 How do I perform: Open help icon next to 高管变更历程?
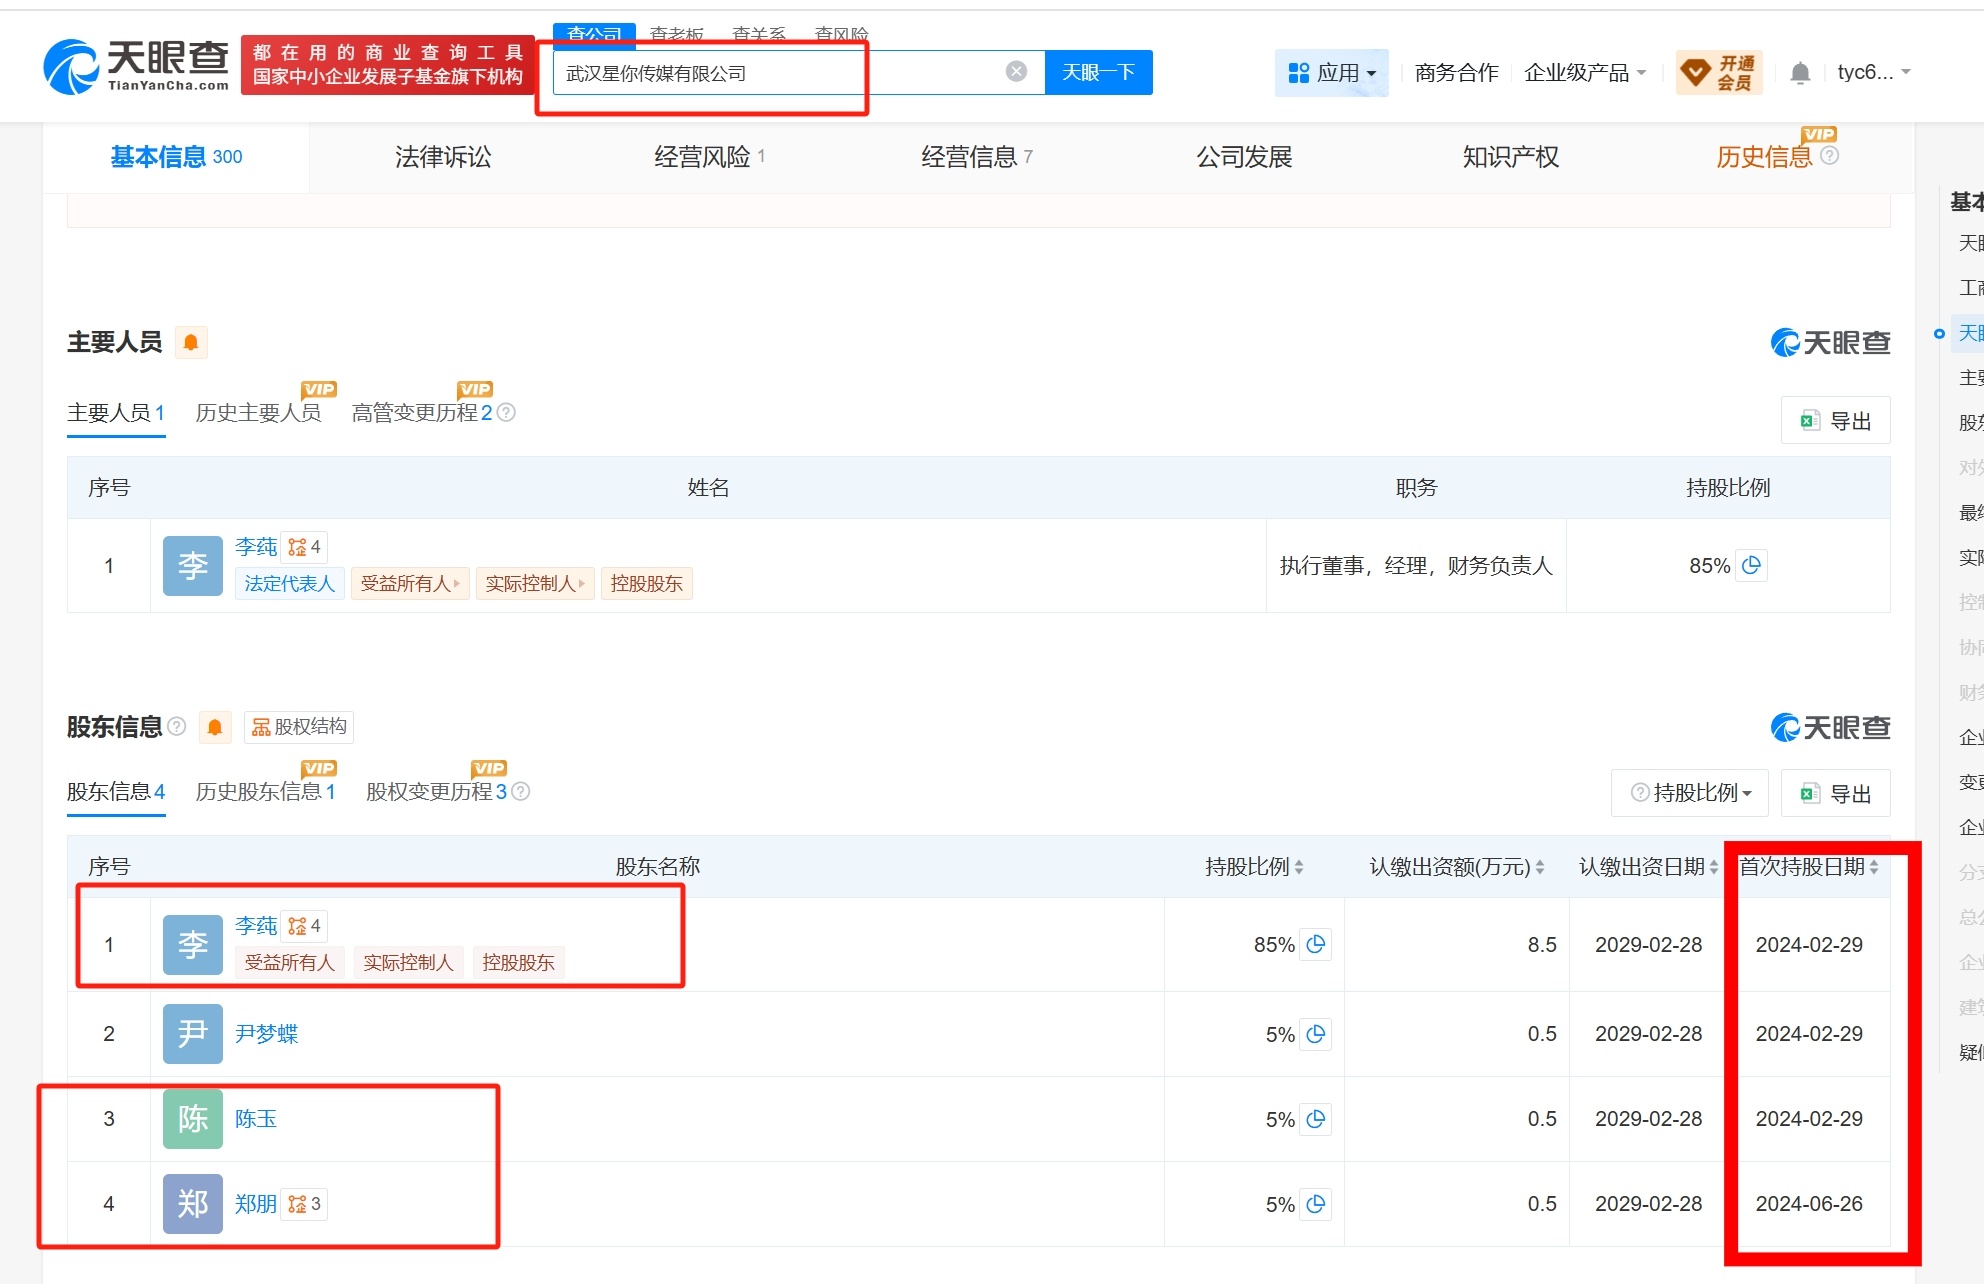(506, 413)
